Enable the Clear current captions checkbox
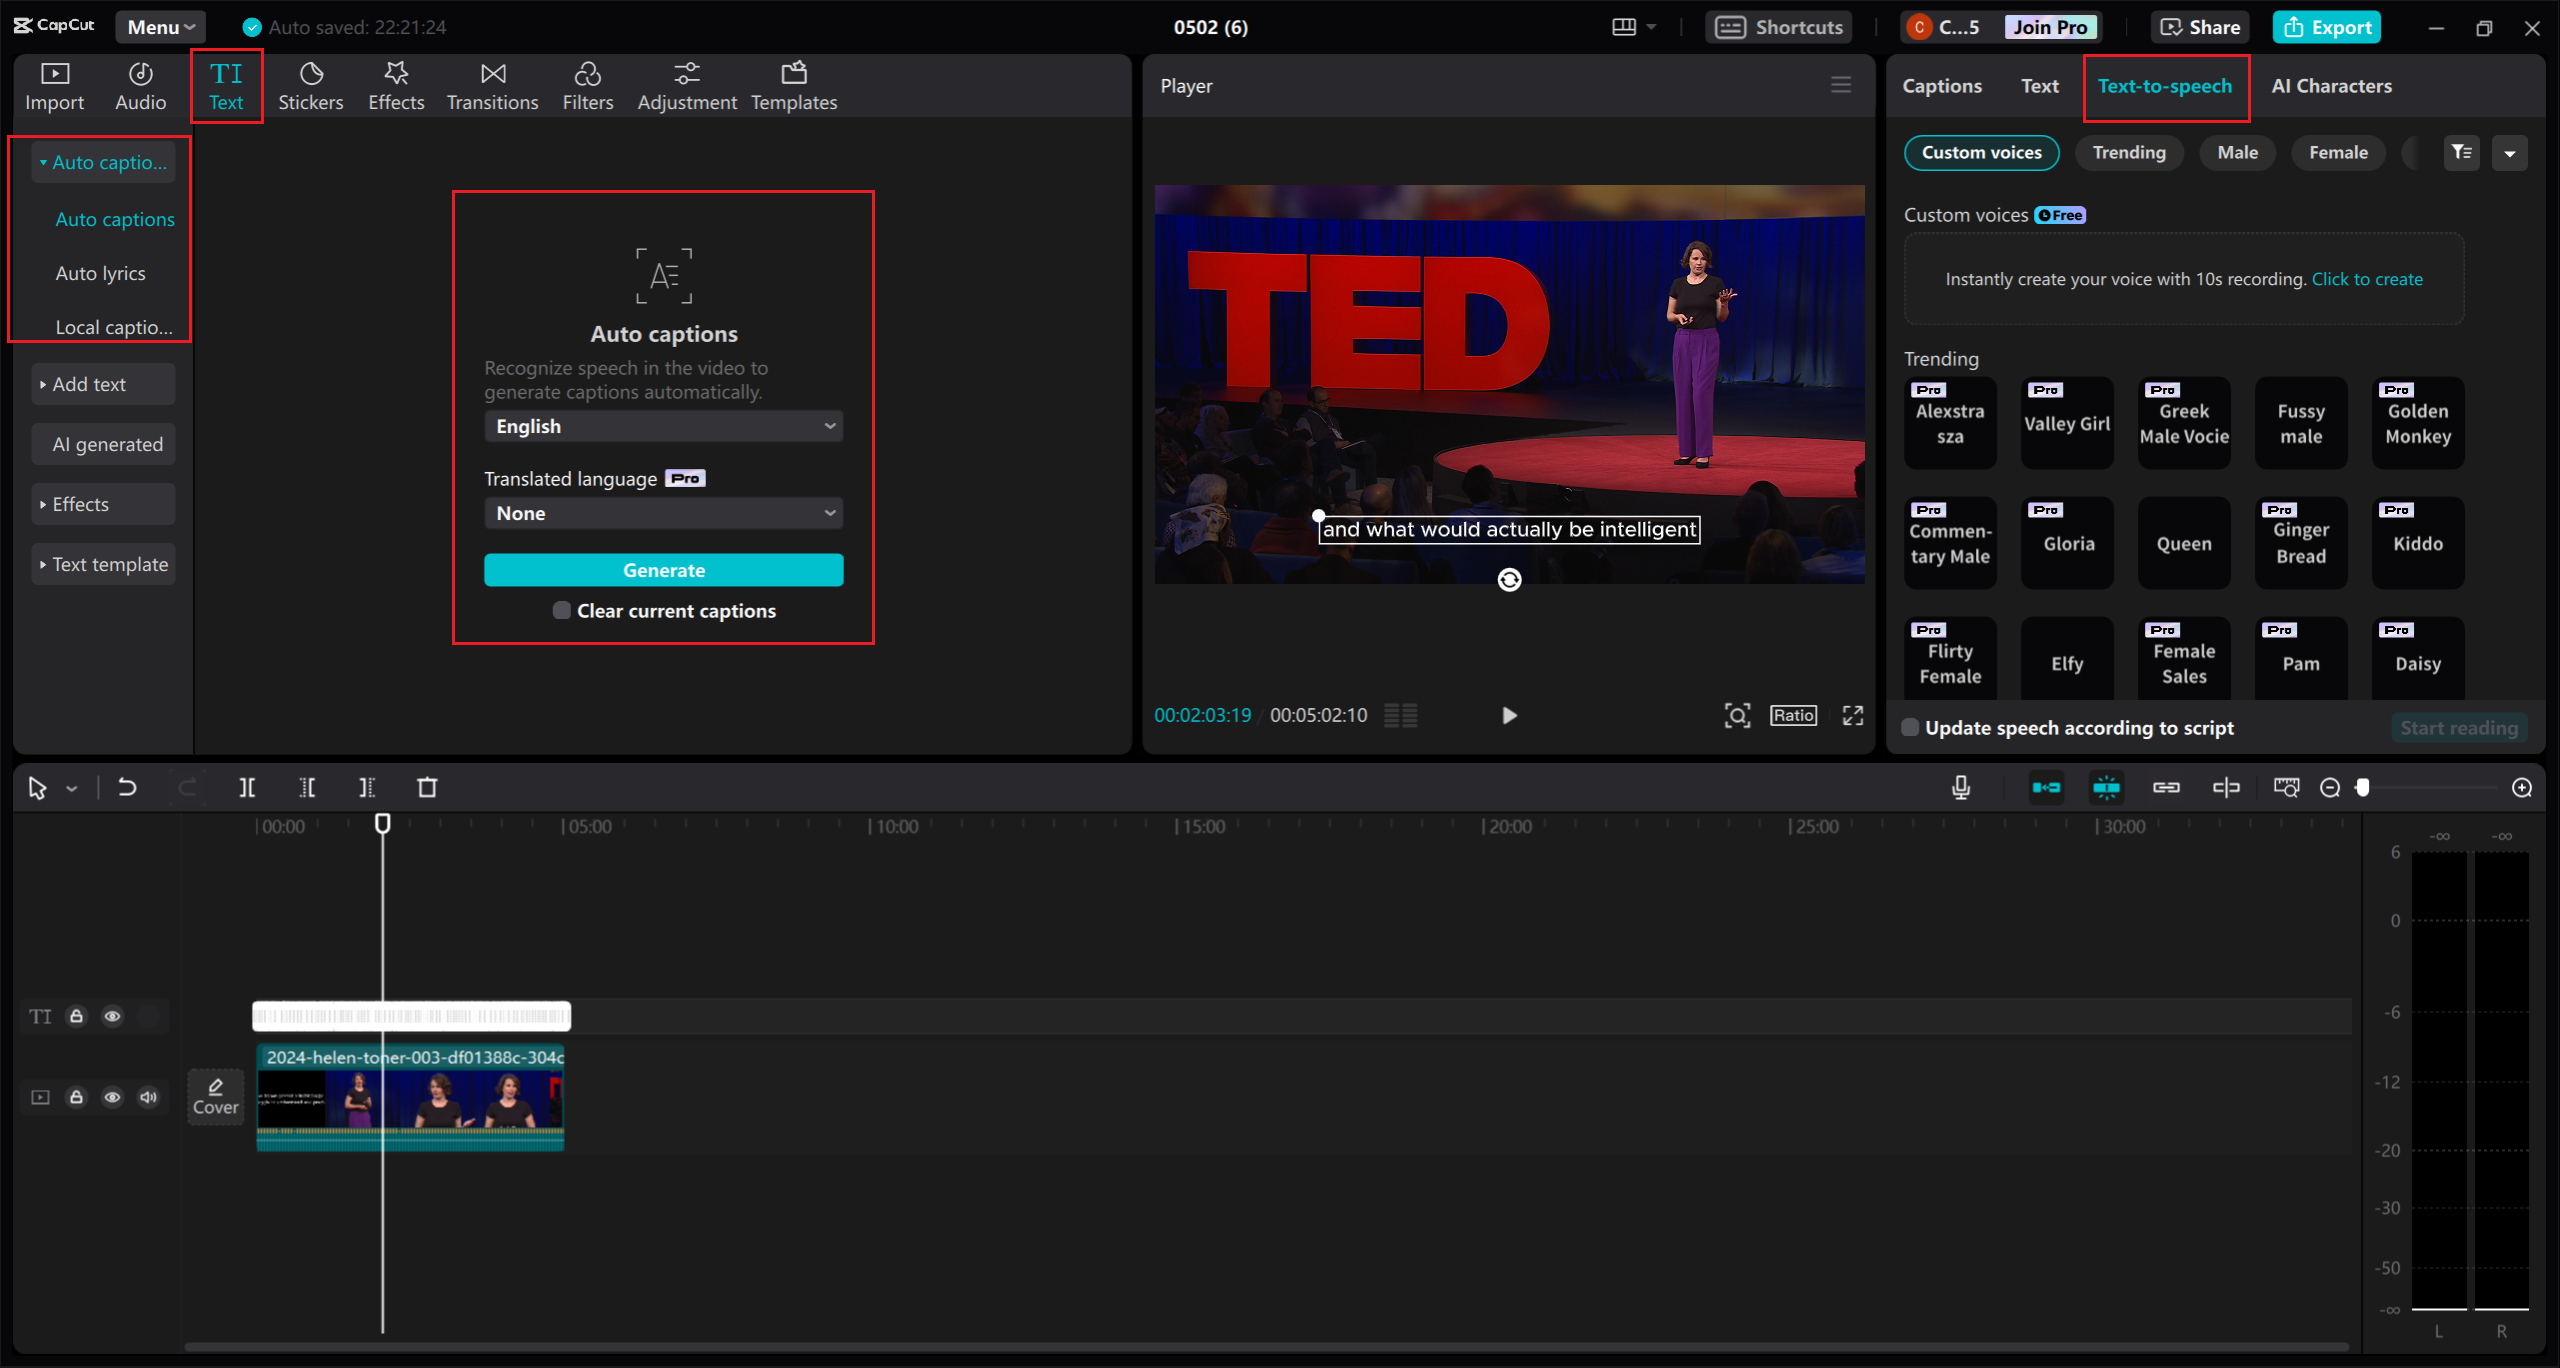 561,610
